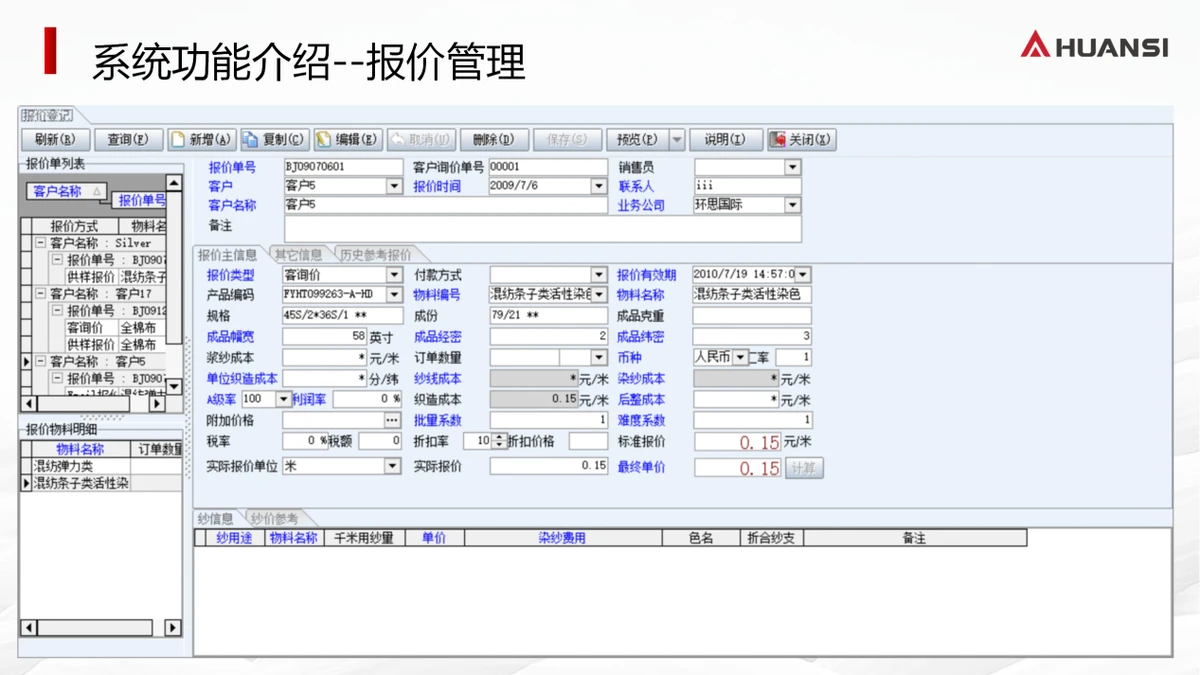Screen dimensions: 1200x675
Task: Open the 实际报价单位 dropdown showing 米
Action: click(393, 467)
